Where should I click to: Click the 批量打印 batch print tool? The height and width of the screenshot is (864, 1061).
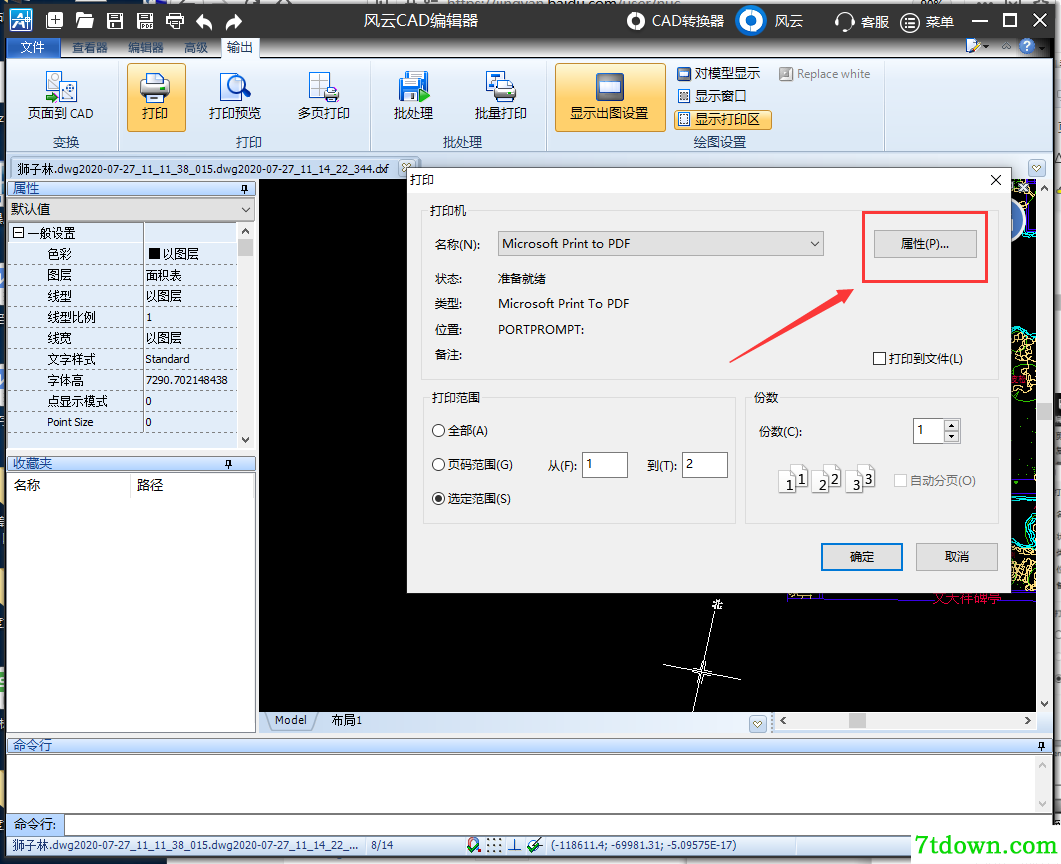[501, 95]
